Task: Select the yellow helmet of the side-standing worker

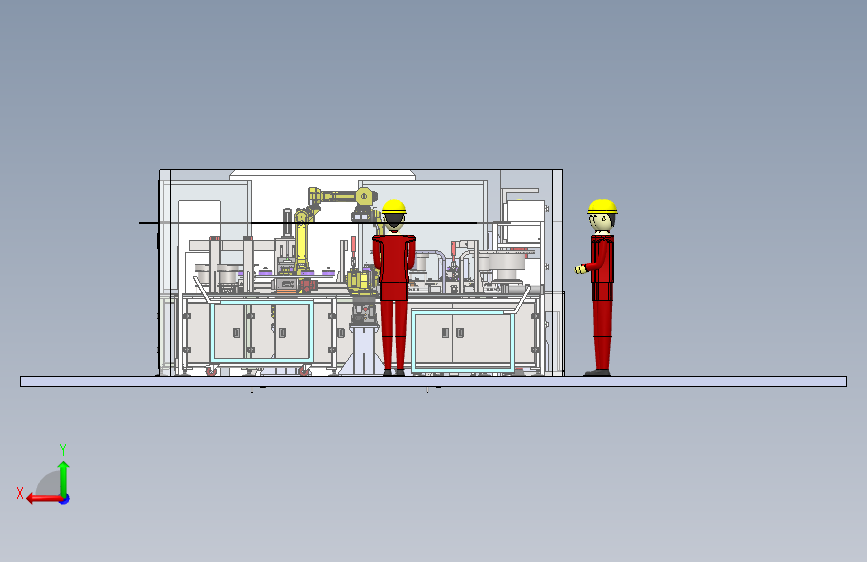Action: point(602,206)
